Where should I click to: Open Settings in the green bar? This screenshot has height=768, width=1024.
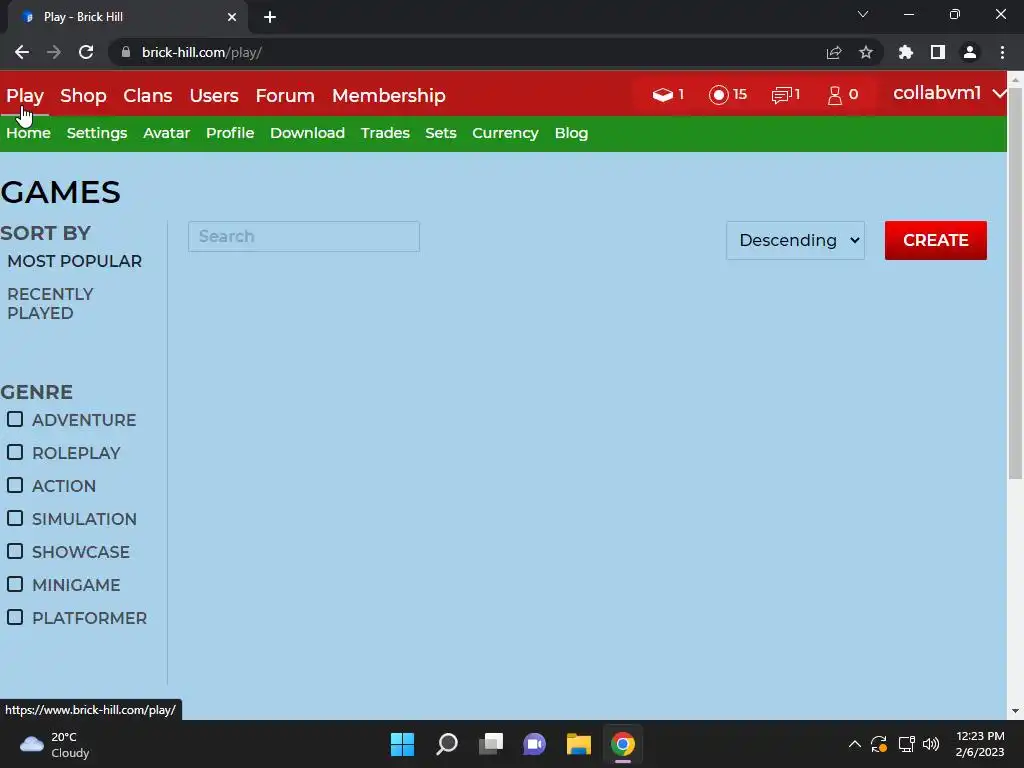[97, 133]
